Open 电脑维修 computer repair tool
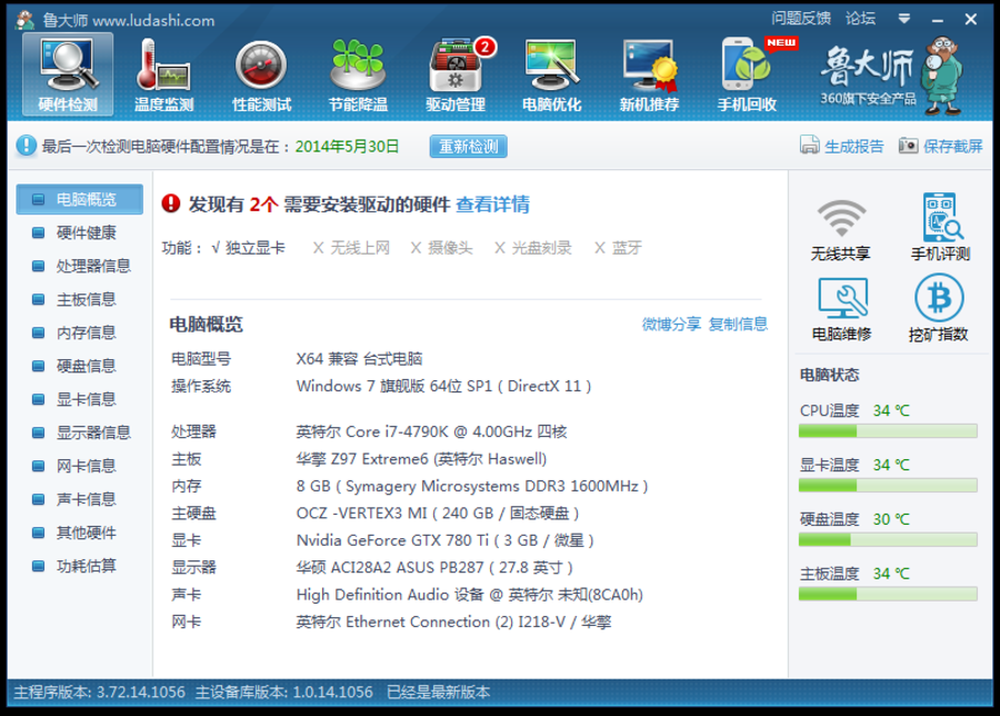 tap(842, 309)
